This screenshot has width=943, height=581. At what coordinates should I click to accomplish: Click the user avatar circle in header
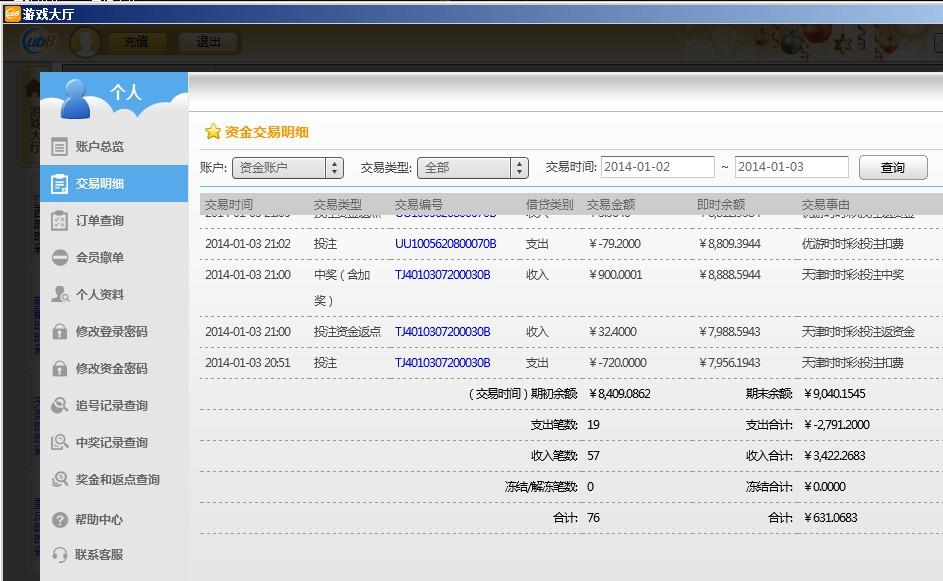coord(85,42)
